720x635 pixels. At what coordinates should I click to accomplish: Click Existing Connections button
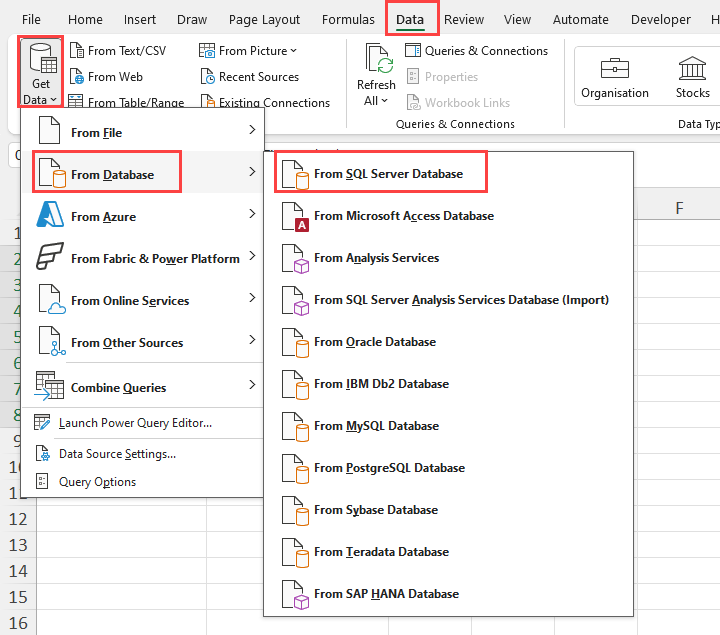265,101
